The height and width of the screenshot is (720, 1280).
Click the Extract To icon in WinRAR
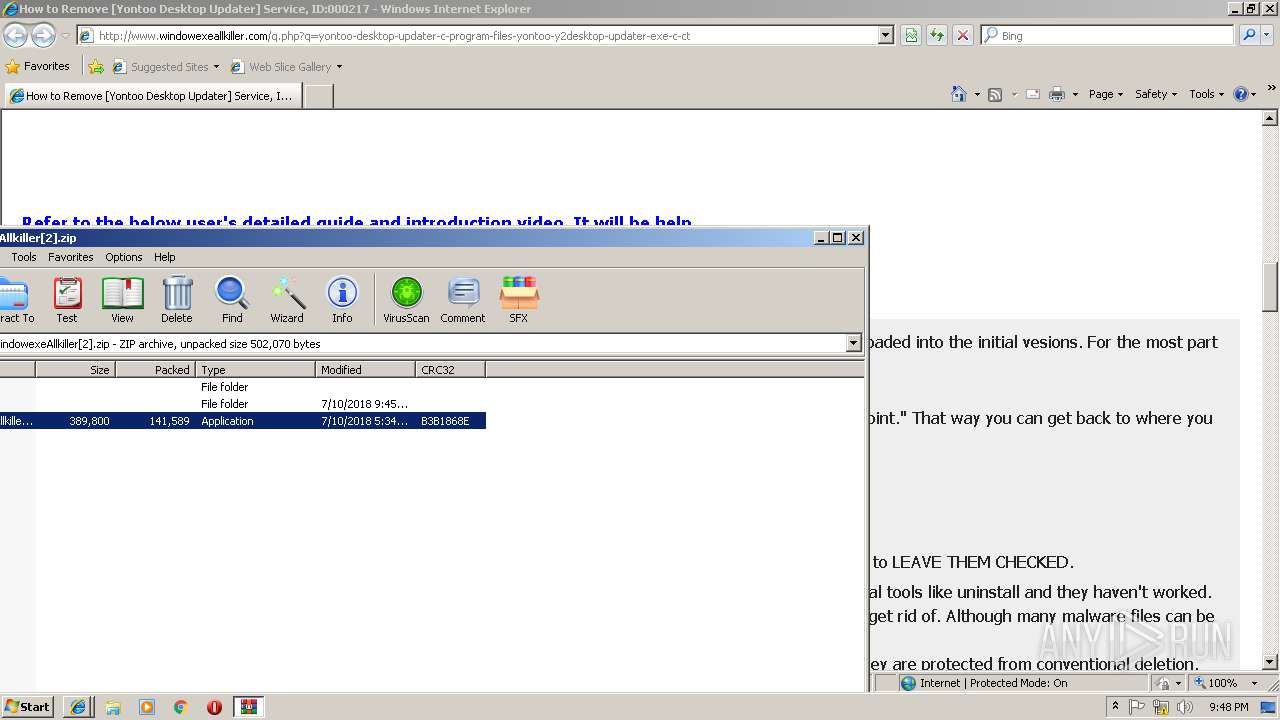click(15, 300)
